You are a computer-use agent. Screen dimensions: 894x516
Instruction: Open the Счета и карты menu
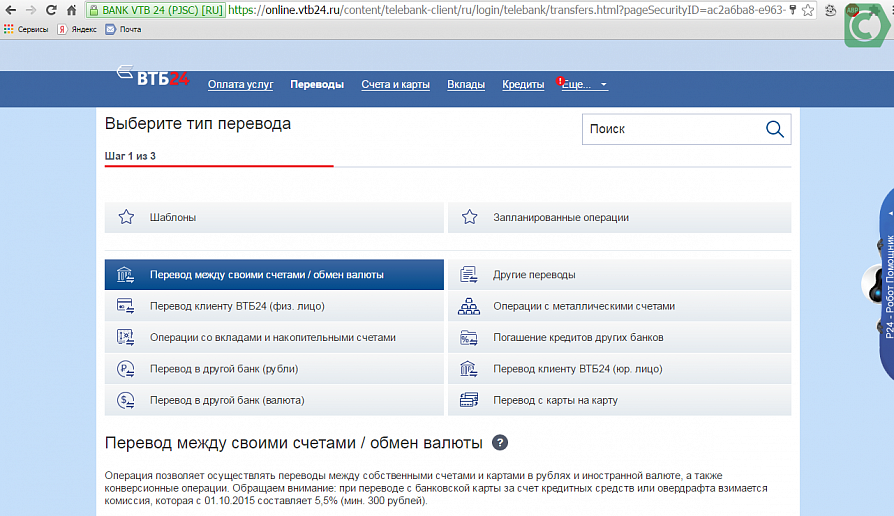[x=395, y=85]
